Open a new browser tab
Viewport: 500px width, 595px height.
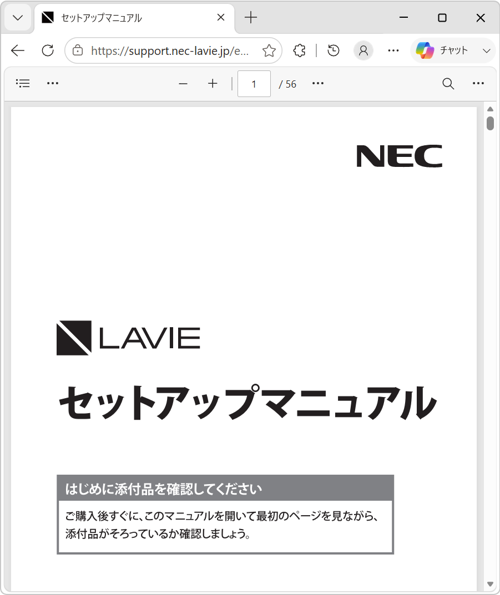[x=251, y=17]
